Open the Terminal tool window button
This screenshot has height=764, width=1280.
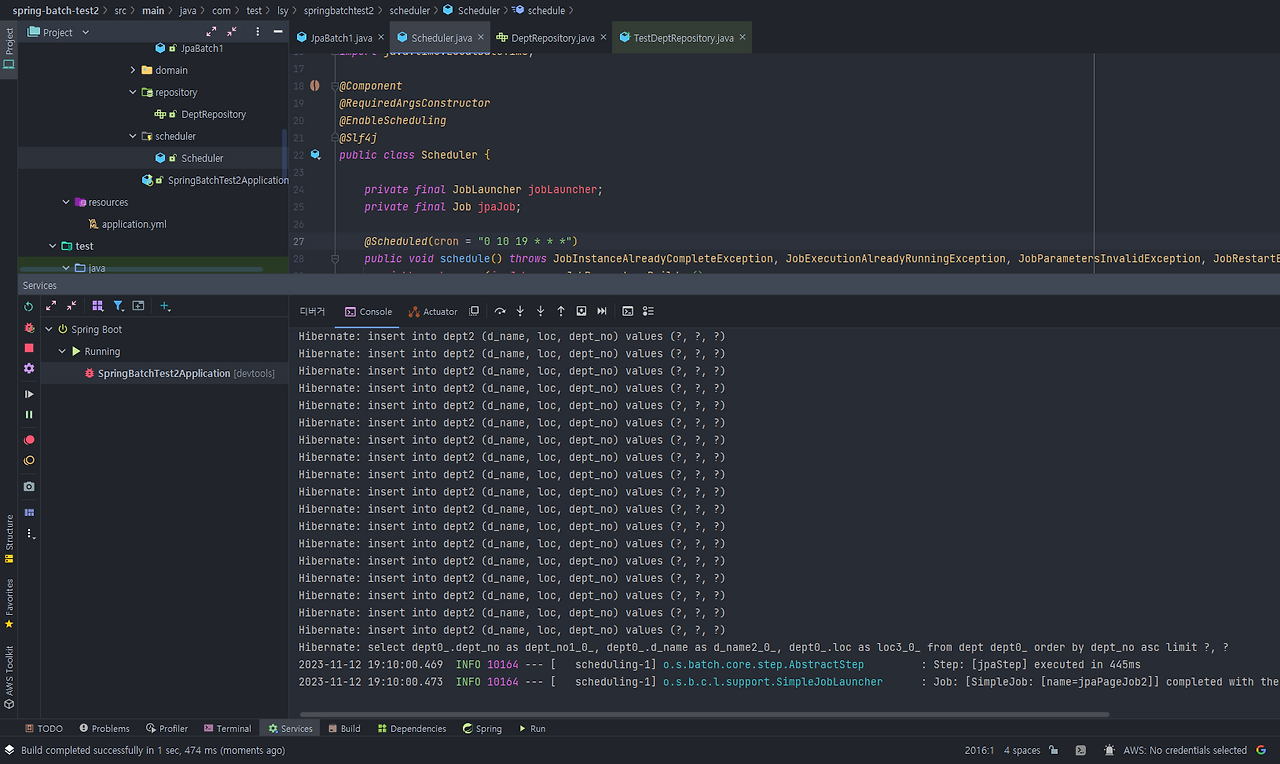(227, 728)
